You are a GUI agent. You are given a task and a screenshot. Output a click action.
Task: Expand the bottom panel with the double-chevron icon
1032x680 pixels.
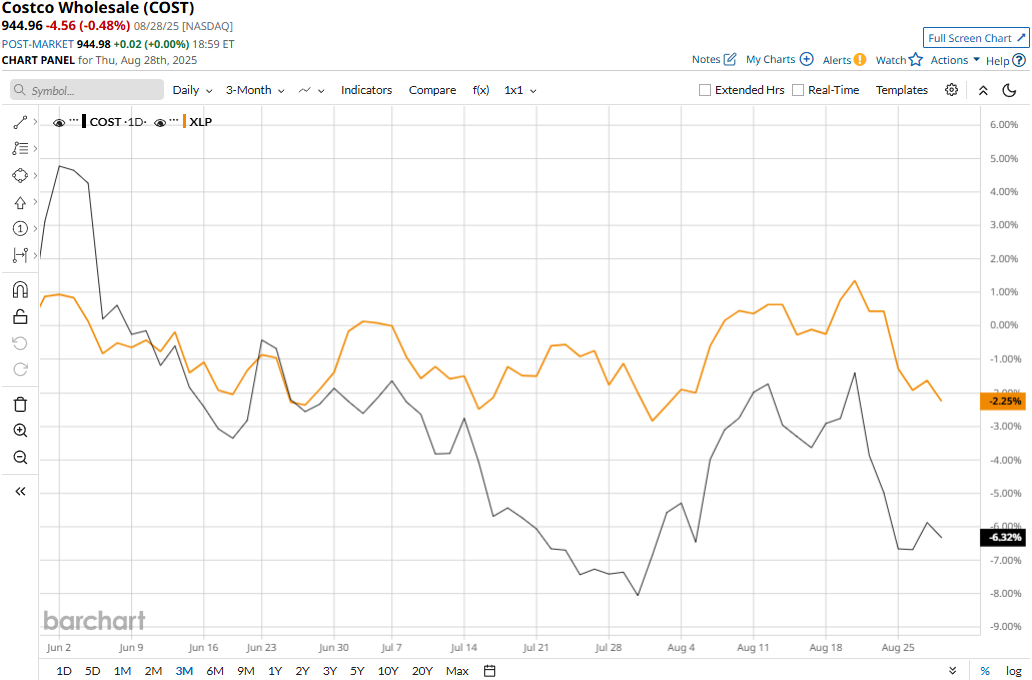point(952,671)
